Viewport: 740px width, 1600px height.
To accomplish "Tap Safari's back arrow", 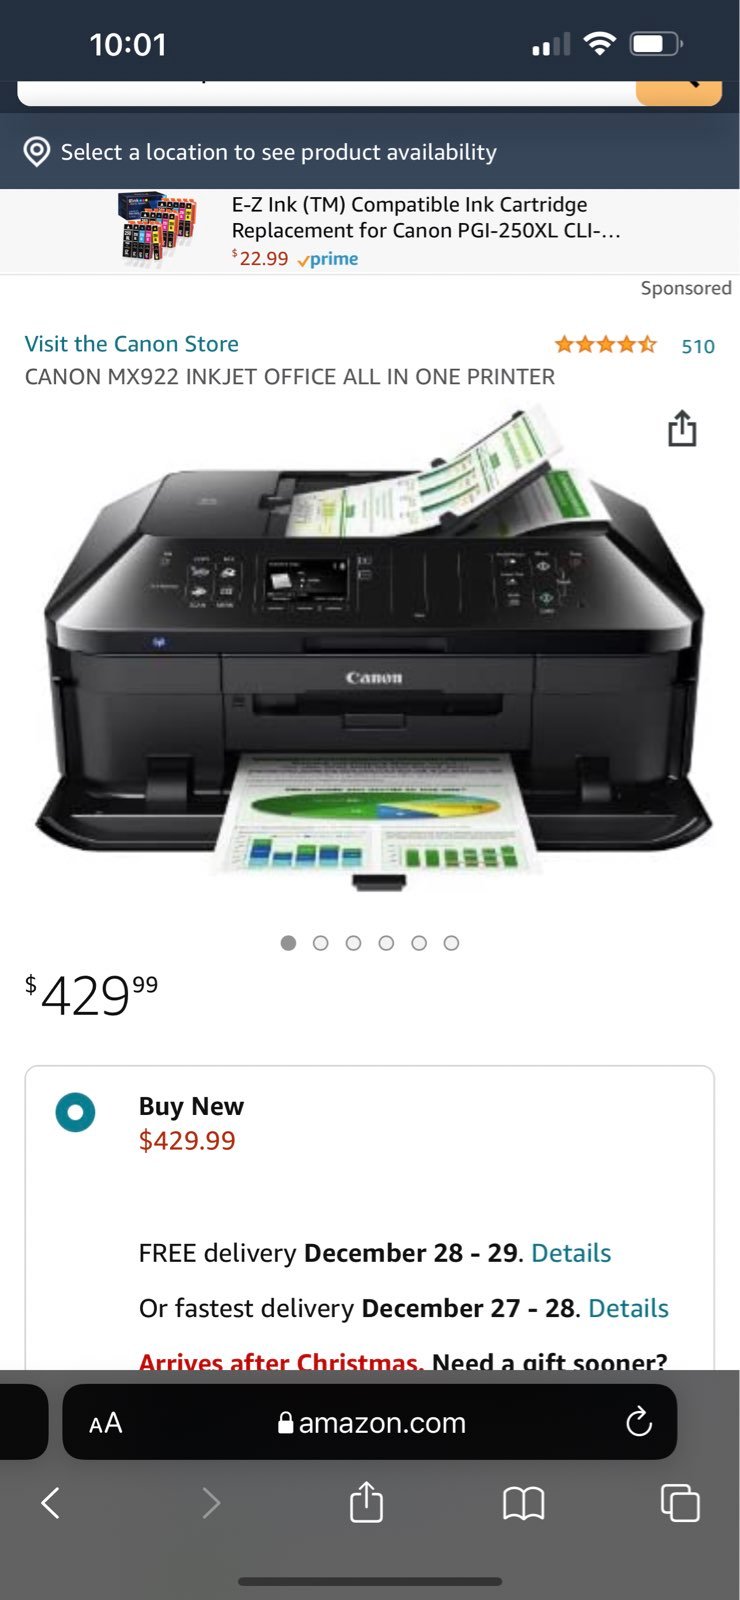I will [x=50, y=1502].
